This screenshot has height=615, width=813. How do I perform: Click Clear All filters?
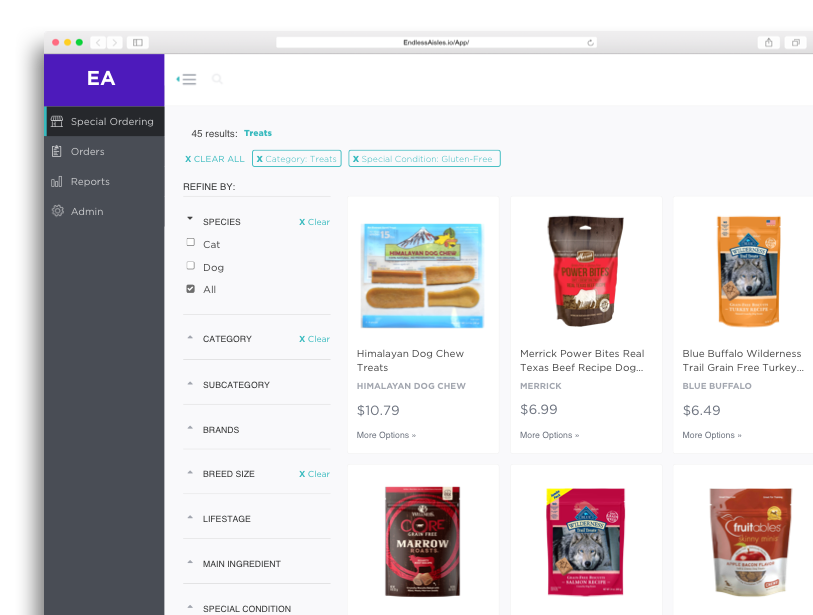pyautogui.click(x=215, y=159)
